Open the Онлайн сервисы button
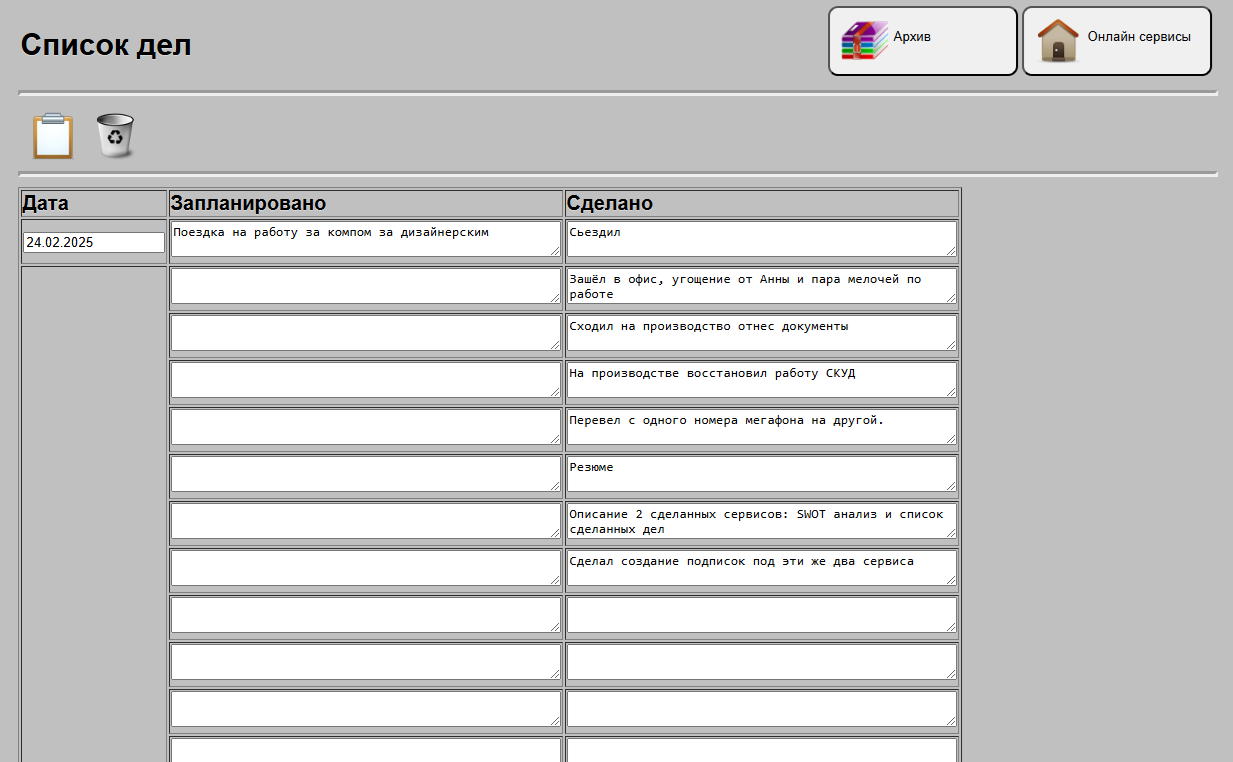 (1116, 41)
